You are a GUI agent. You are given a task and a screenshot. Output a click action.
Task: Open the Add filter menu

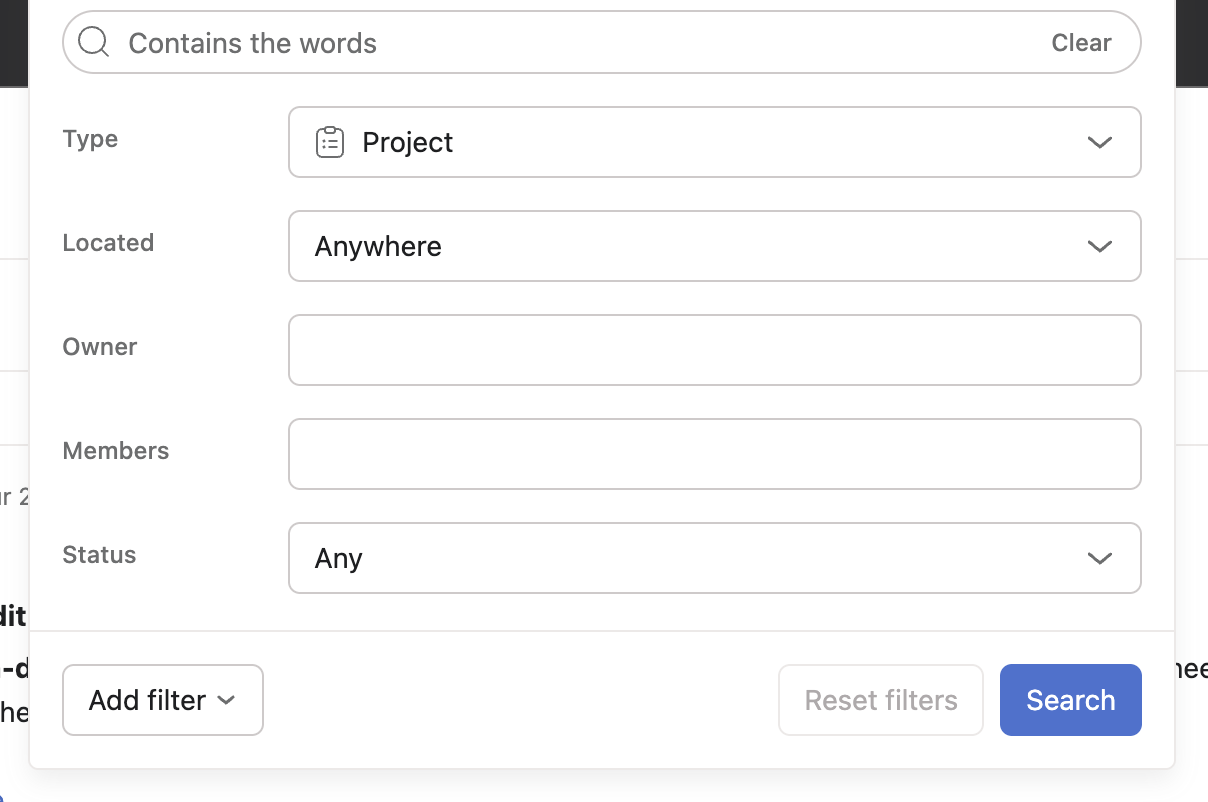(162, 700)
